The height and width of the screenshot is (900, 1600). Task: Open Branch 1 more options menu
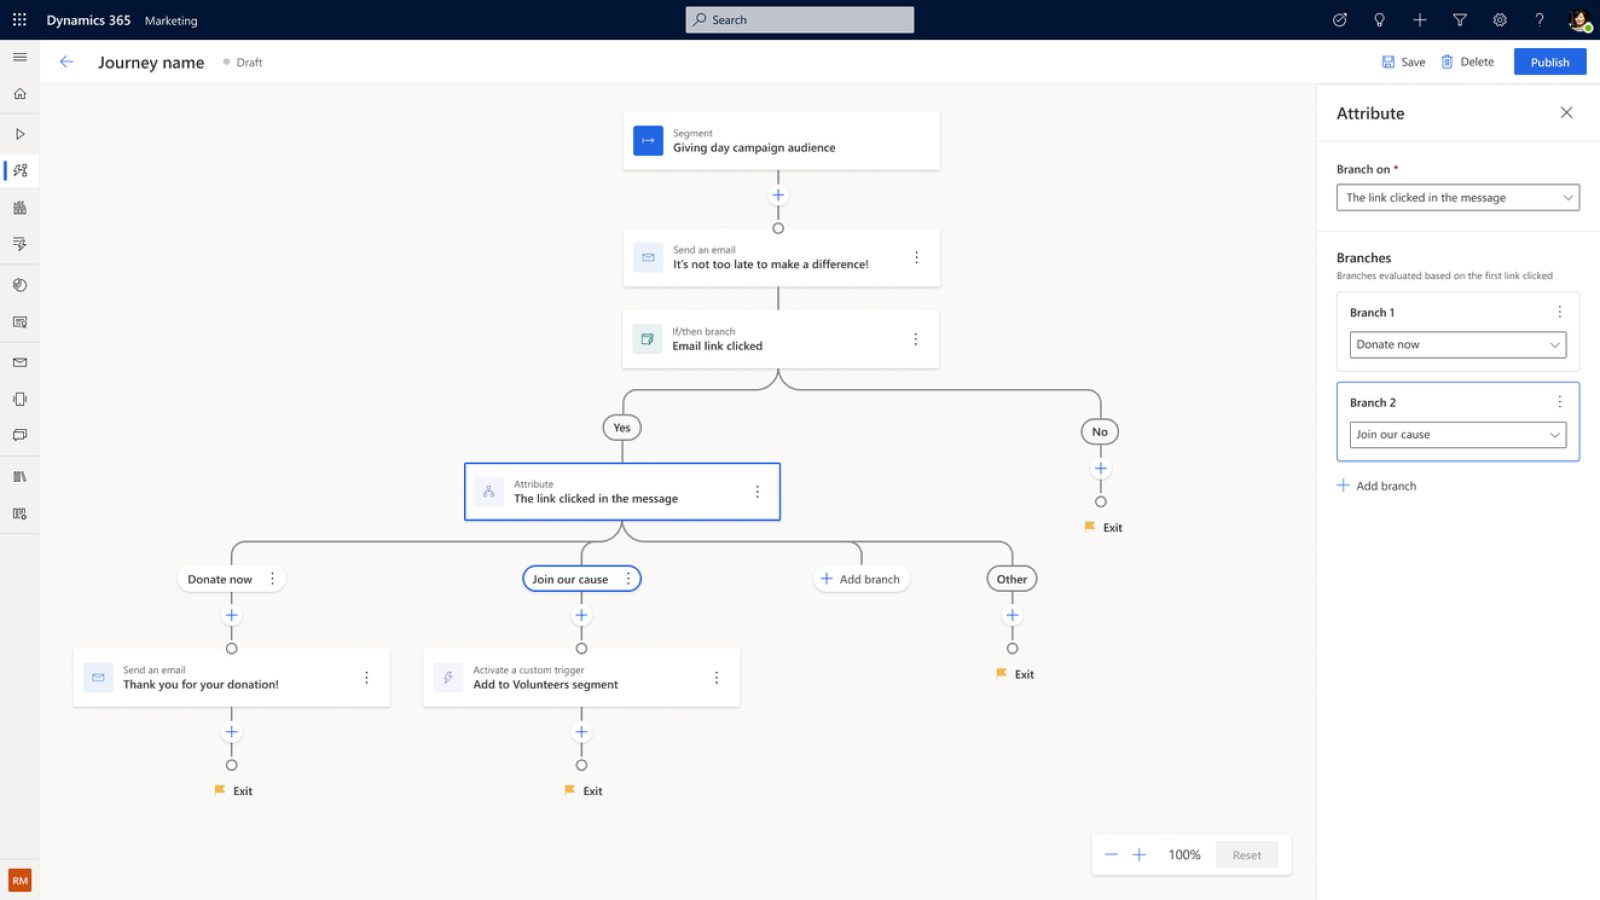[x=1559, y=312]
